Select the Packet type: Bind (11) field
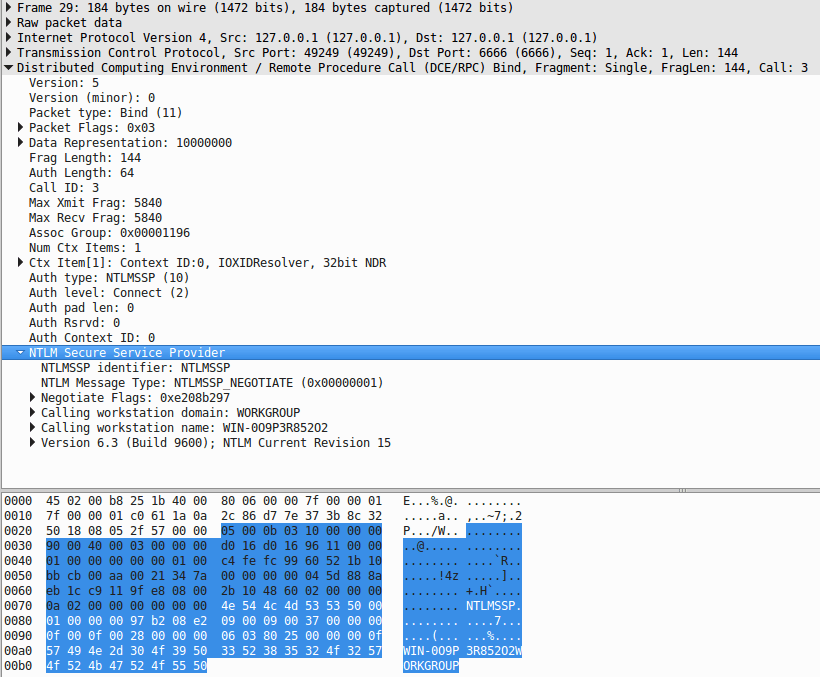Image resolution: width=820 pixels, height=677 pixels. click(x=105, y=113)
